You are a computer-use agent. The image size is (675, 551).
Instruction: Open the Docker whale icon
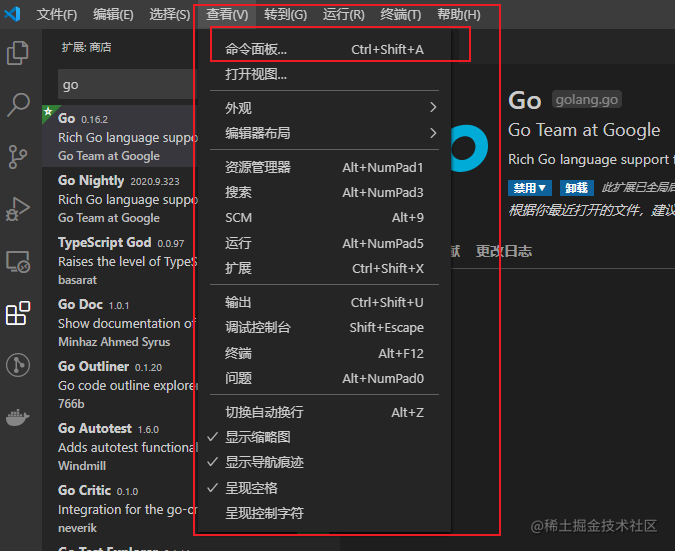click(x=18, y=417)
